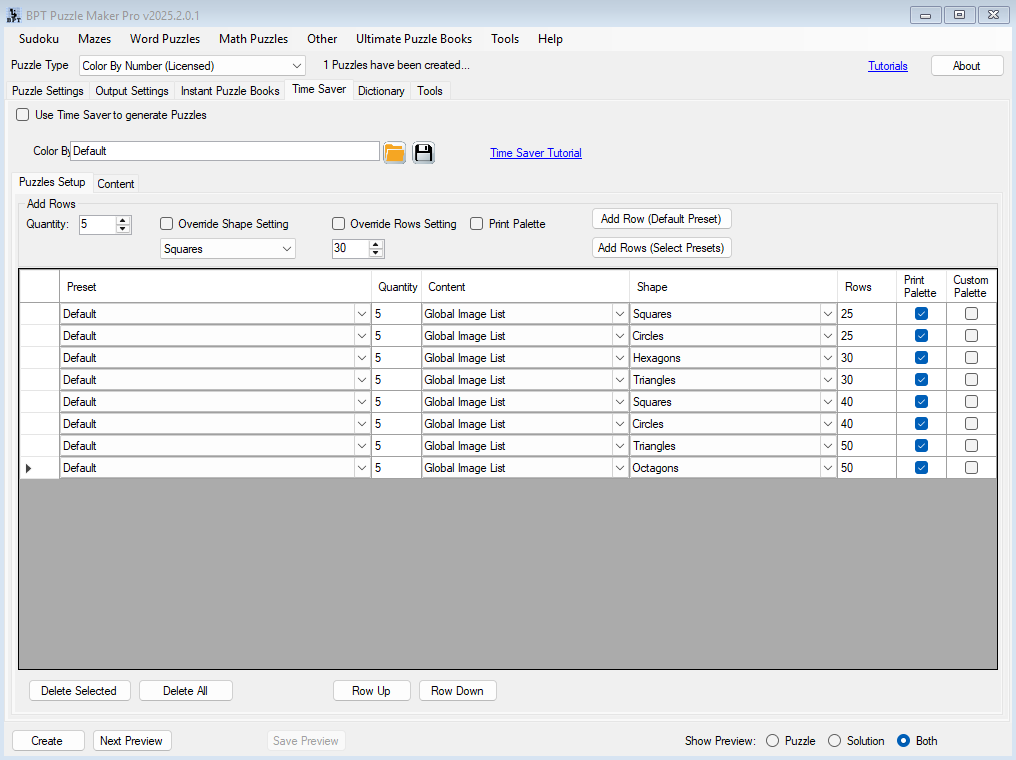Click Add Rows (Select Presets) button
1016x760 pixels.
point(661,248)
